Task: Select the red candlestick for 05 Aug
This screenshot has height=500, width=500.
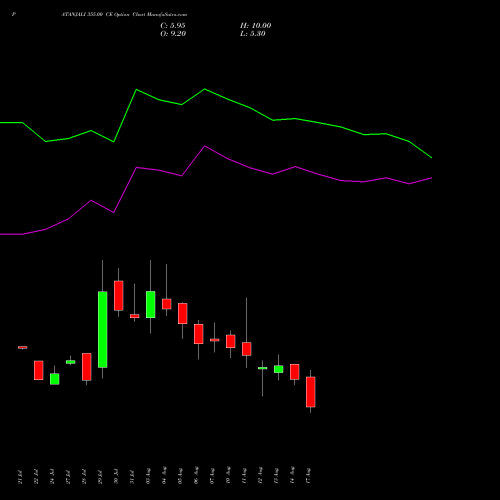Action: coord(183,313)
